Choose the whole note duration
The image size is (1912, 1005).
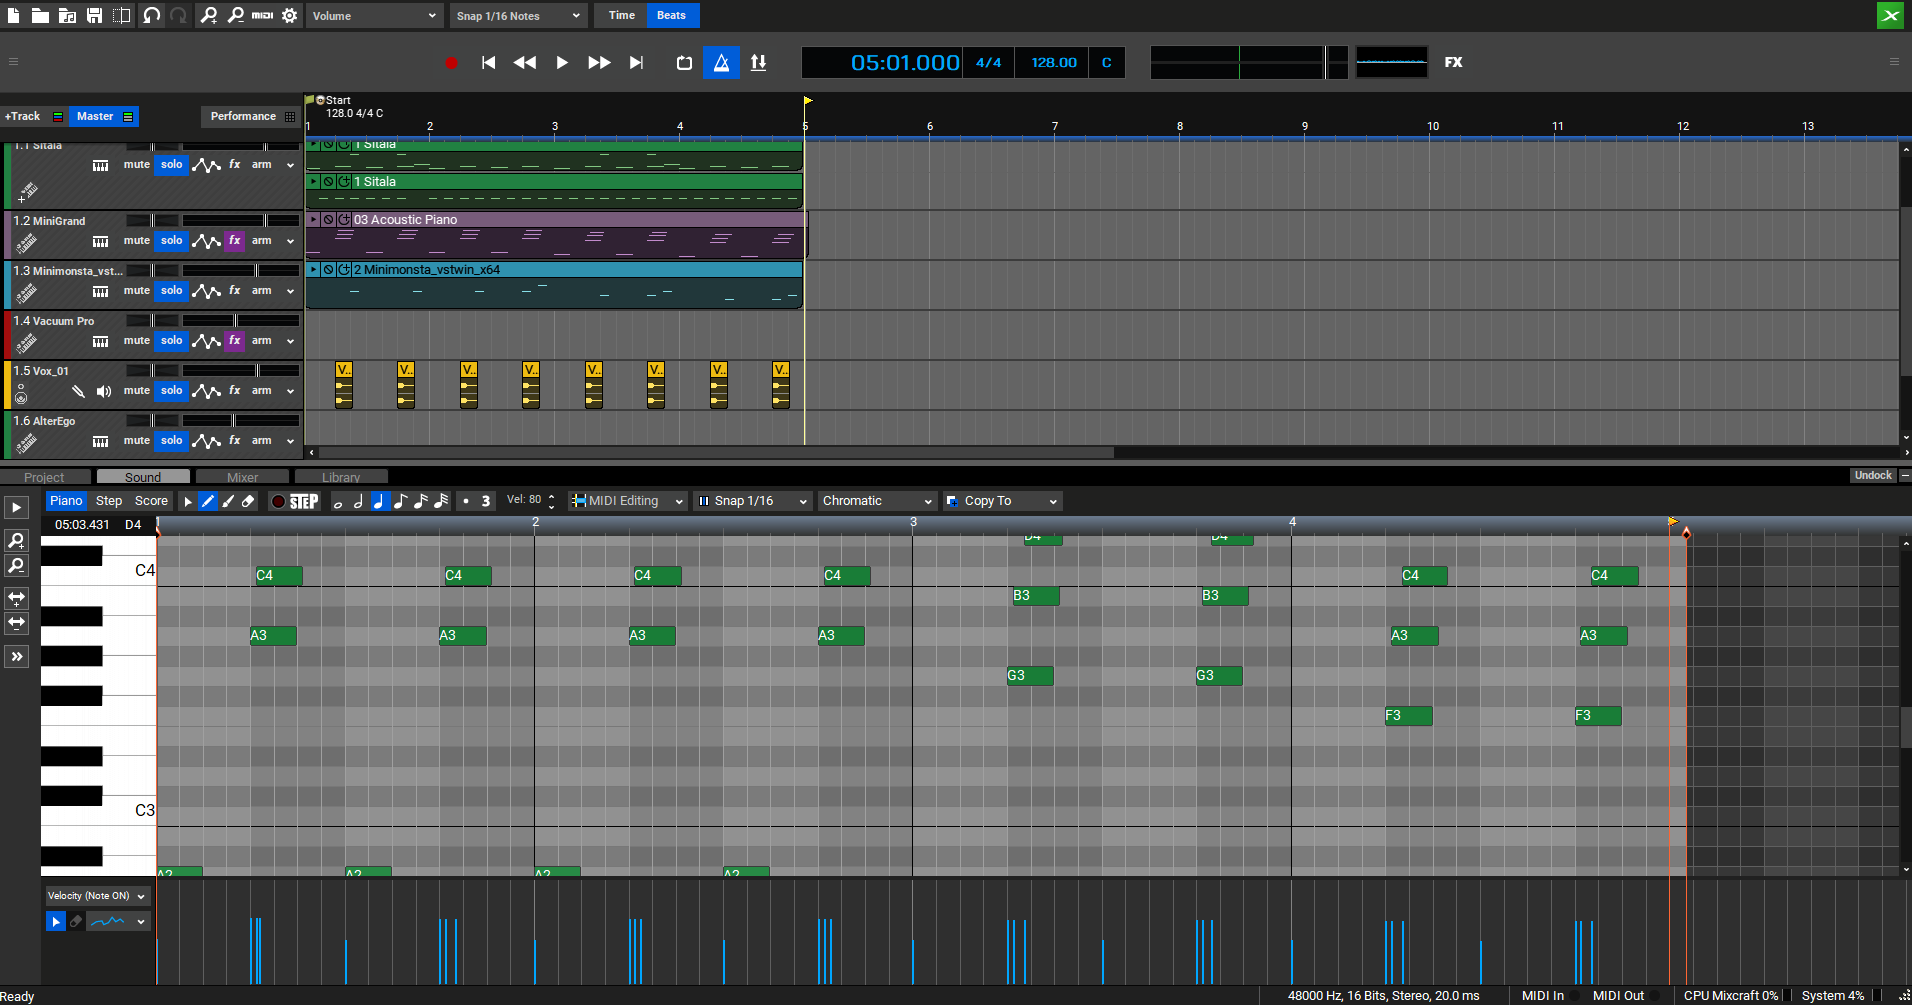click(x=338, y=502)
